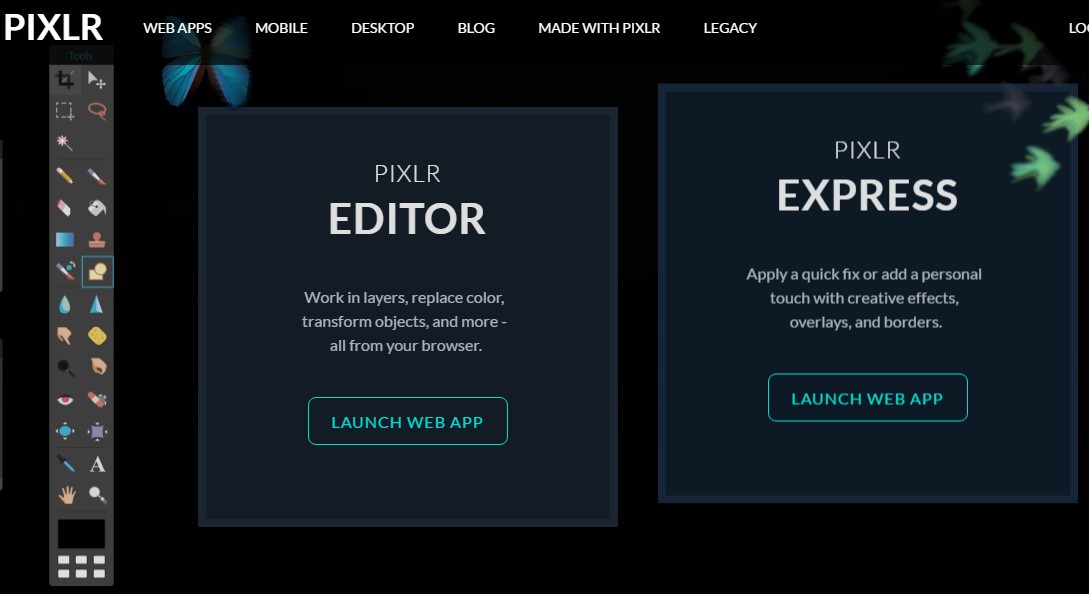
Task: Open the LEGACY menu item
Action: (x=730, y=28)
